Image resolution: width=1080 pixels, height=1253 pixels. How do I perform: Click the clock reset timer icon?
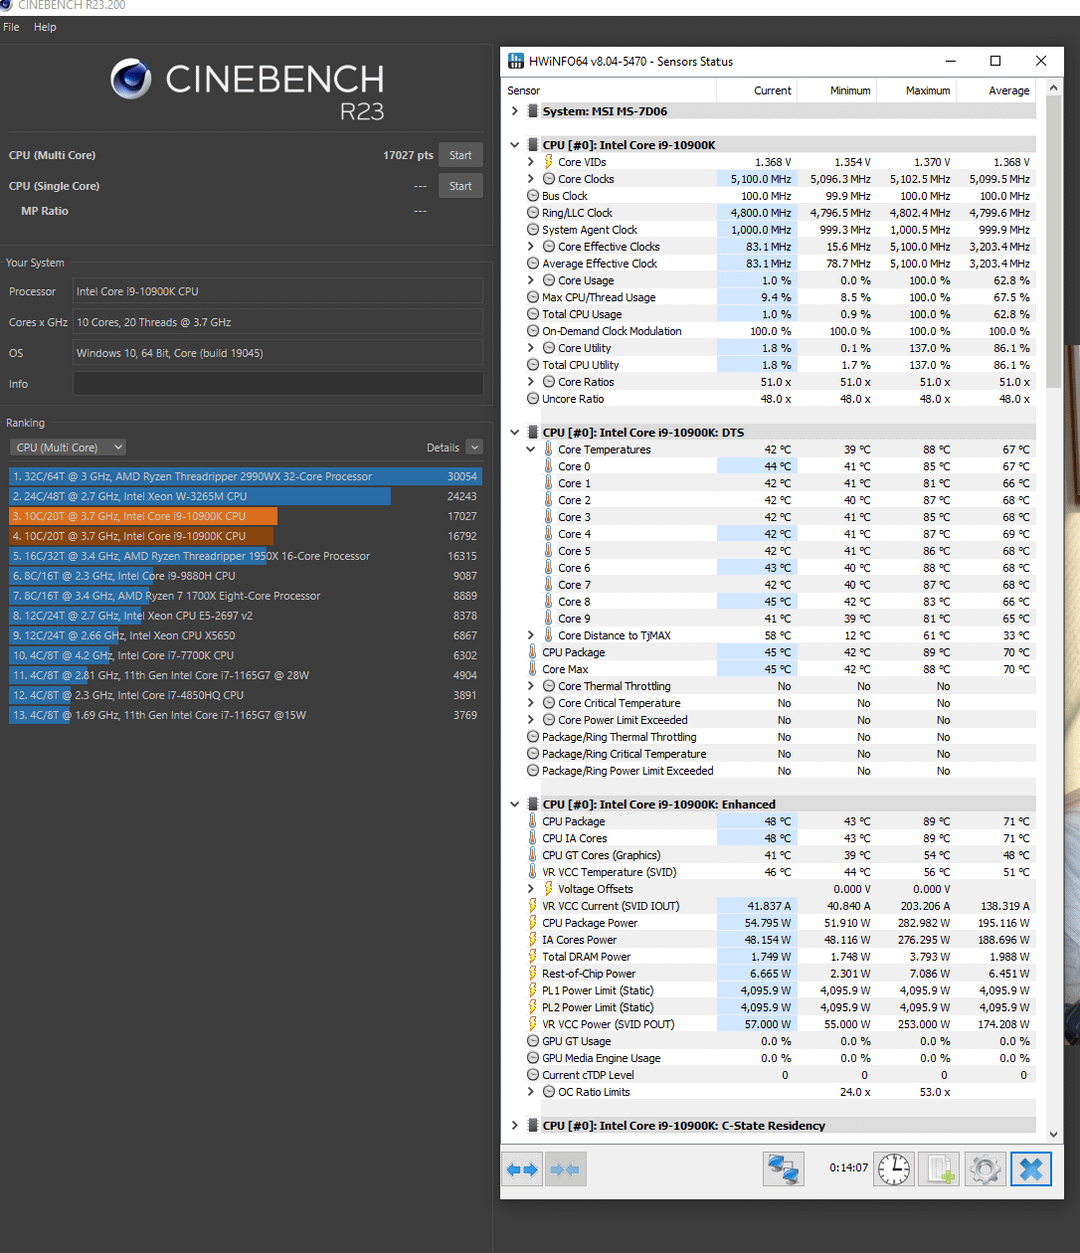(x=893, y=1169)
